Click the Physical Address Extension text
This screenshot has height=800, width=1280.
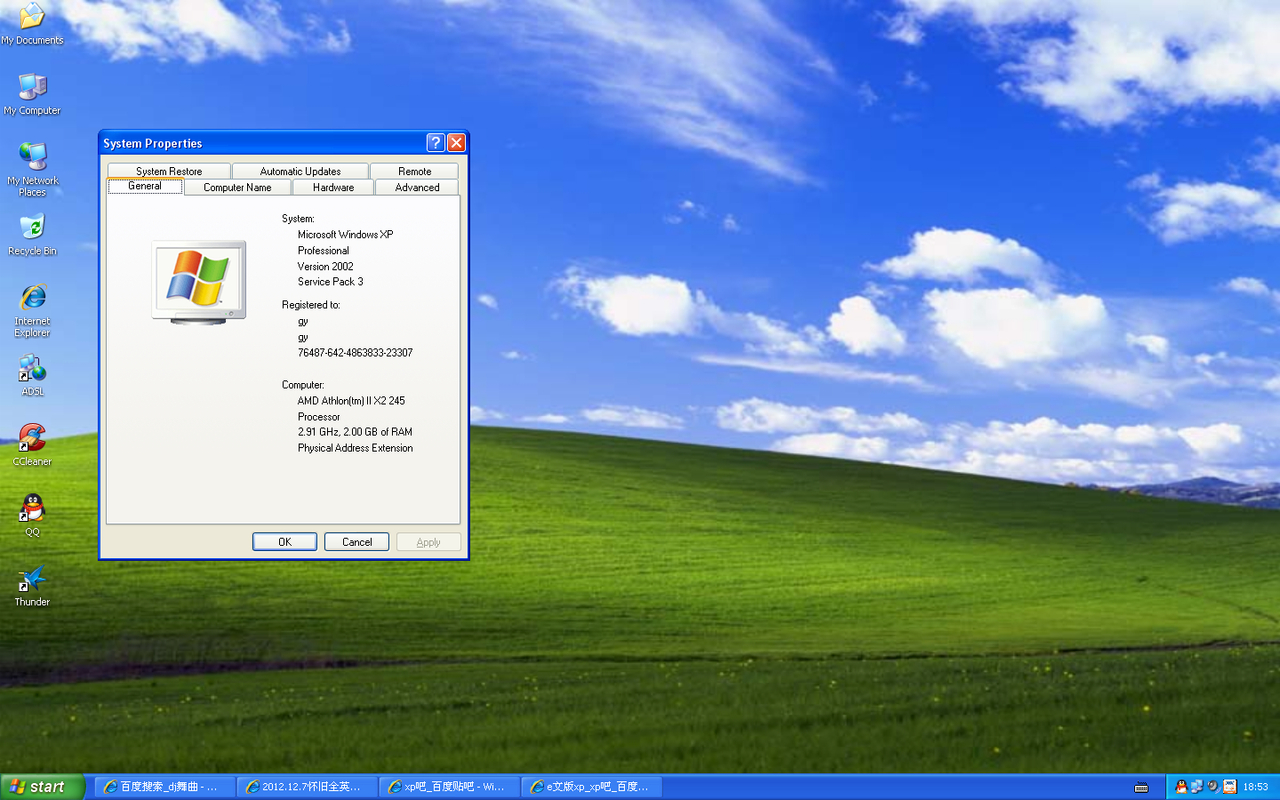355,448
